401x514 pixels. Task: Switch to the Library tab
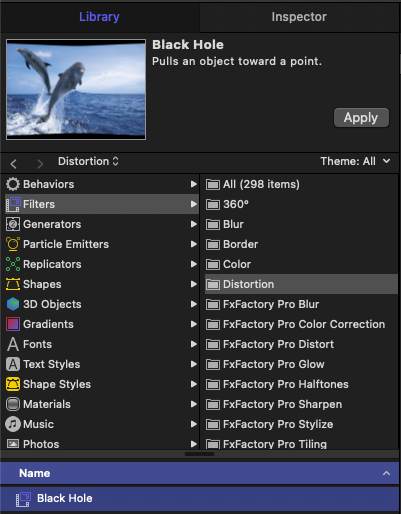click(x=99, y=17)
